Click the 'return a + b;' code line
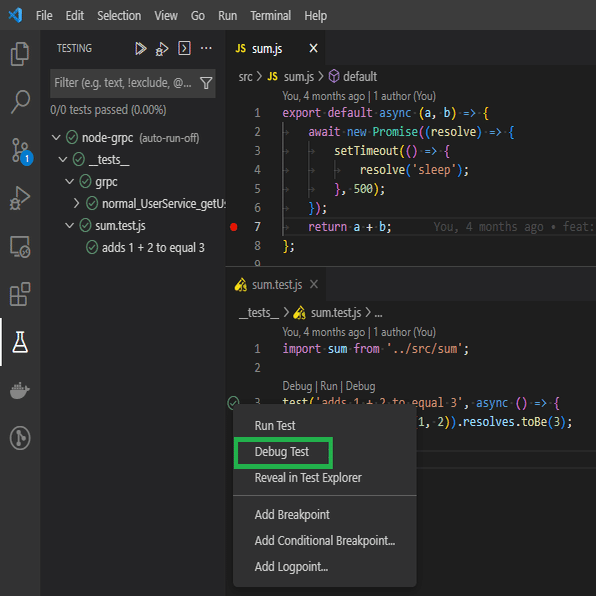The width and height of the screenshot is (596, 596). tap(349, 227)
